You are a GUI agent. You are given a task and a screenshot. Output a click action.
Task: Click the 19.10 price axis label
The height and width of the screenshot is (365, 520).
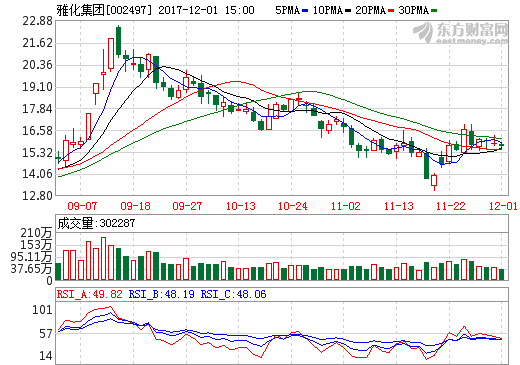[x=37, y=87]
